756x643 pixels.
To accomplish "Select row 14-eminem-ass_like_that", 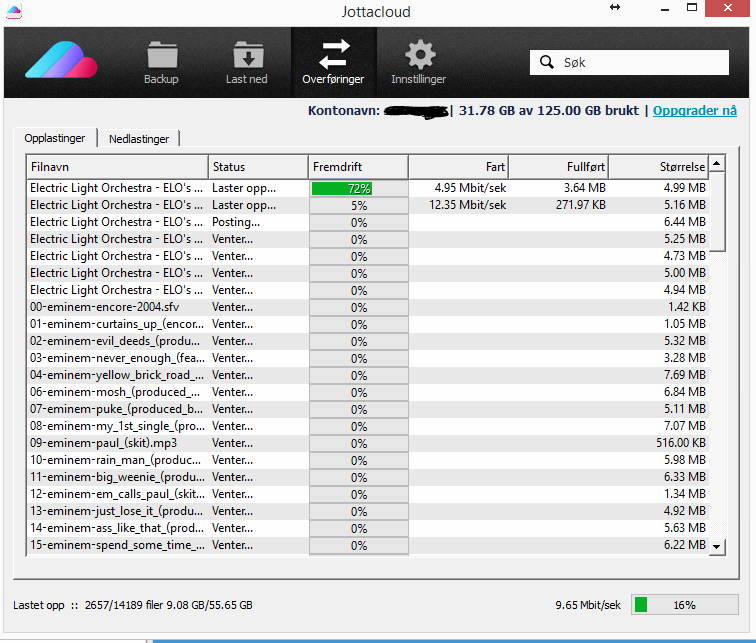I will [x=368, y=528].
